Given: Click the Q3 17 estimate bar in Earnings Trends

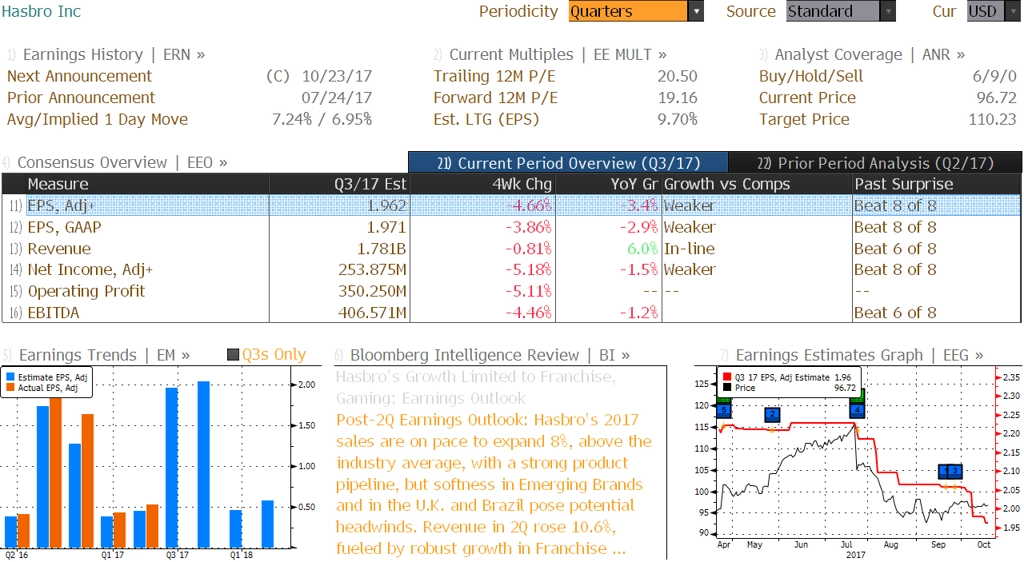Looking at the screenshot, I should [x=172, y=467].
